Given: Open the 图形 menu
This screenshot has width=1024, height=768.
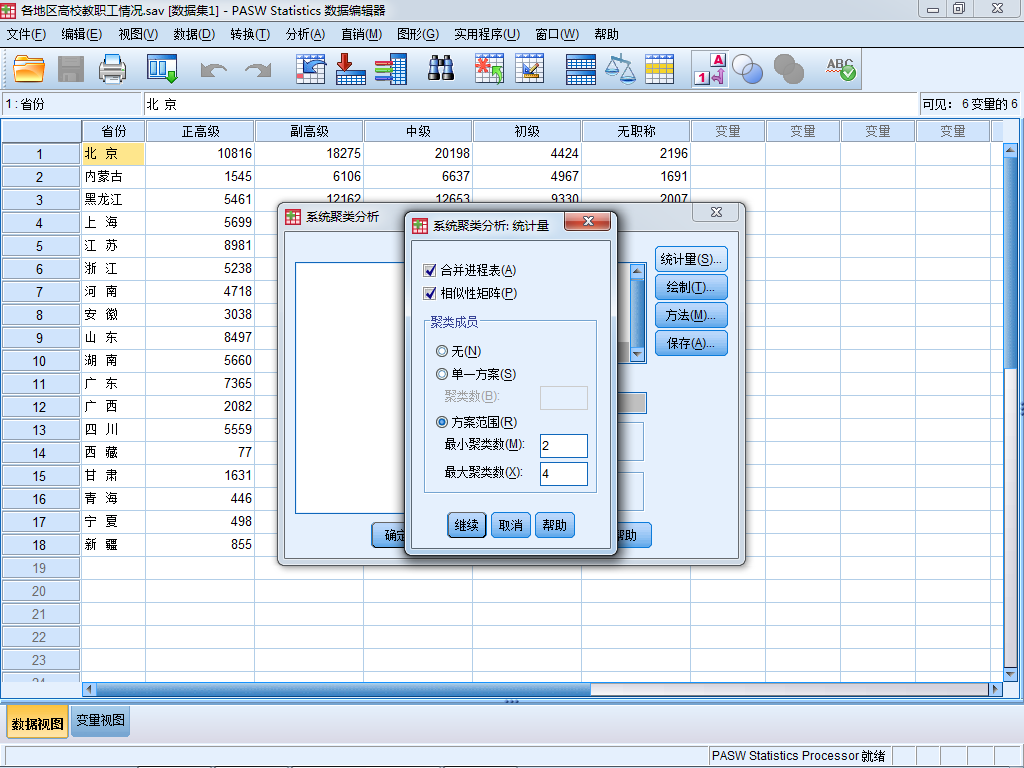Looking at the screenshot, I should (x=418, y=35).
